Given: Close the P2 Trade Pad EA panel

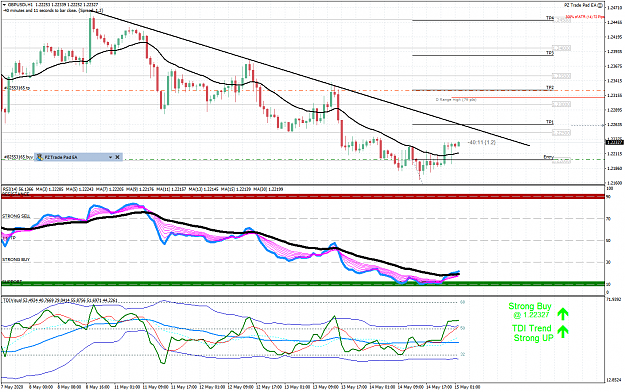Looking at the screenshot, I should pos(117,157).
